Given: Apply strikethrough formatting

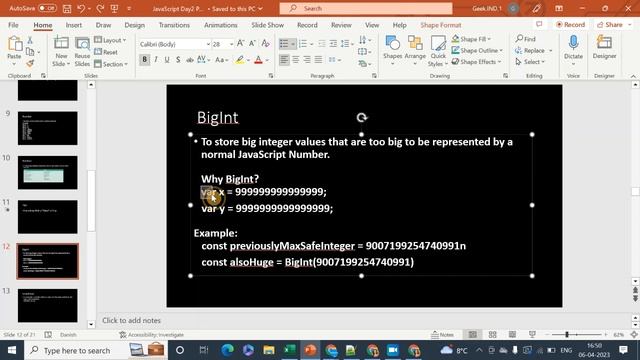Looking at the screenshot, I should point(190,60).
